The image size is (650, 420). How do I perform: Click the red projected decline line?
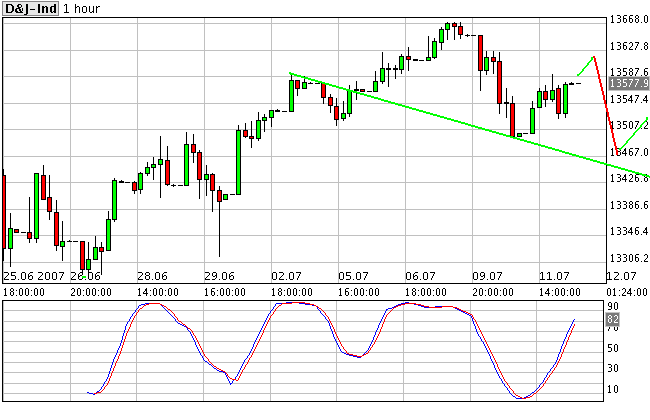coord(606,104)
